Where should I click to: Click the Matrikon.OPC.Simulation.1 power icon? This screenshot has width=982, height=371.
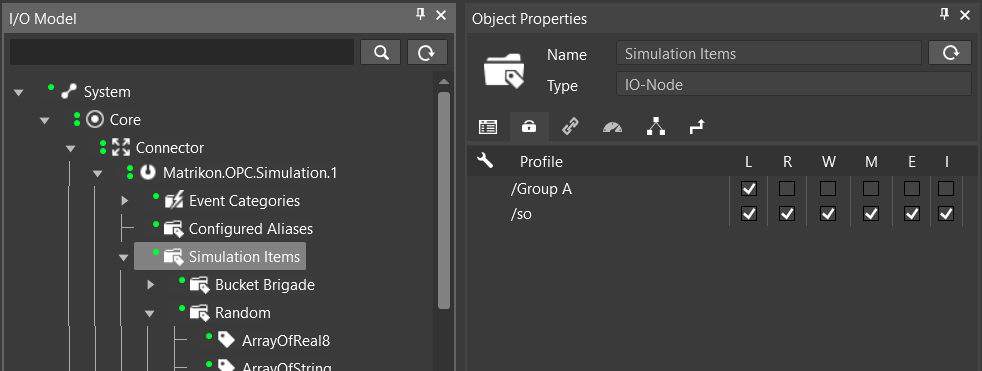click(147, 172)
